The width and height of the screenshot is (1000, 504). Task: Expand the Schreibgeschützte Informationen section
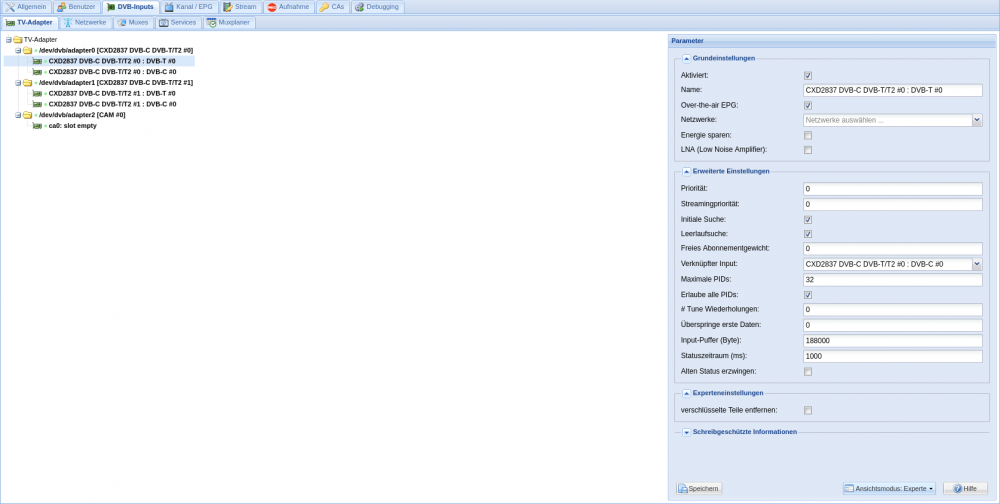(687, 433)
